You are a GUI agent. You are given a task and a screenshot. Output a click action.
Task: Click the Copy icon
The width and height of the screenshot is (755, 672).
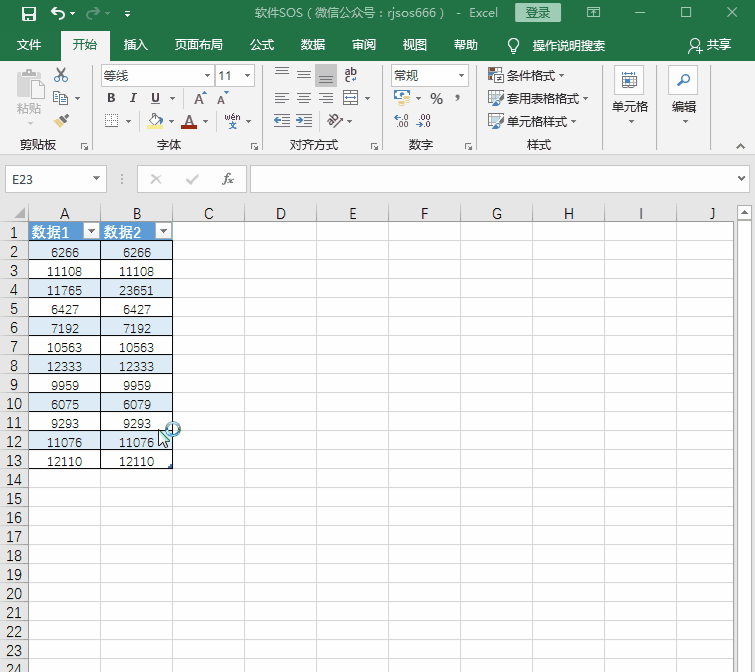60,98
